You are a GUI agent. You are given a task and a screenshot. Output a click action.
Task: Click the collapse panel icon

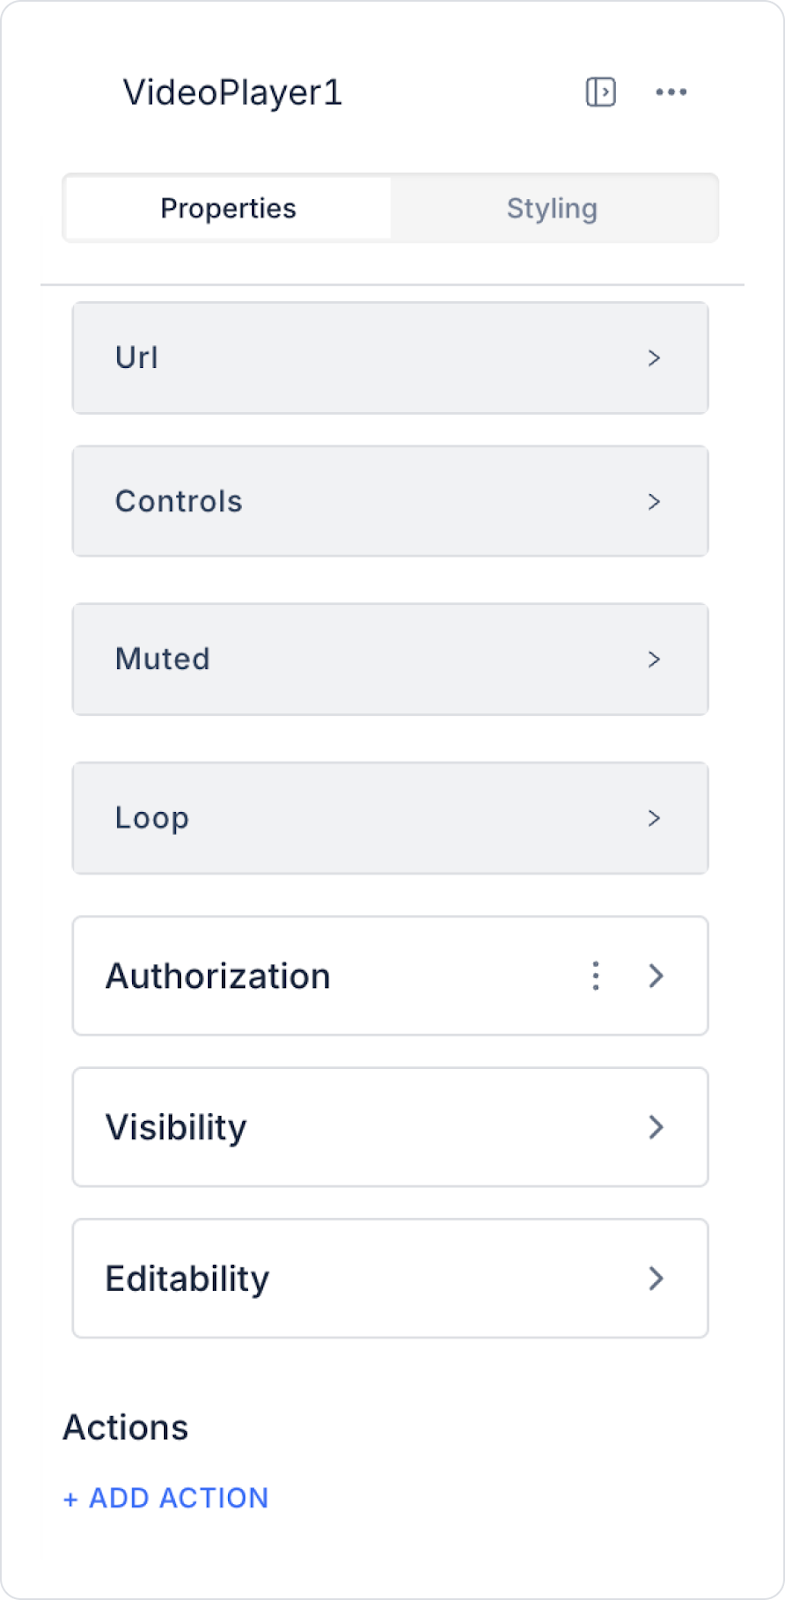(600, 92)
